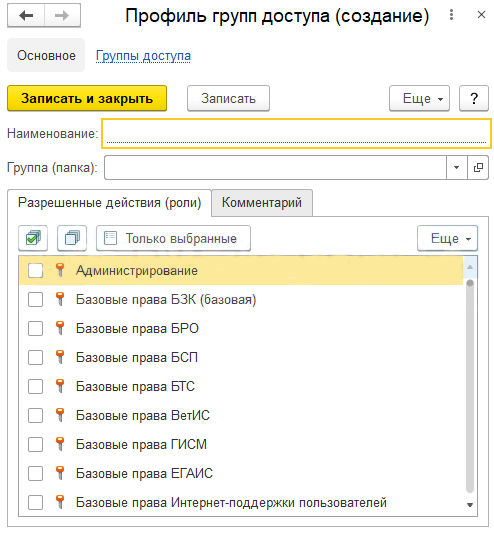Click the open icon in Группа field
The image size is (494, 533).
coord(478,167)
